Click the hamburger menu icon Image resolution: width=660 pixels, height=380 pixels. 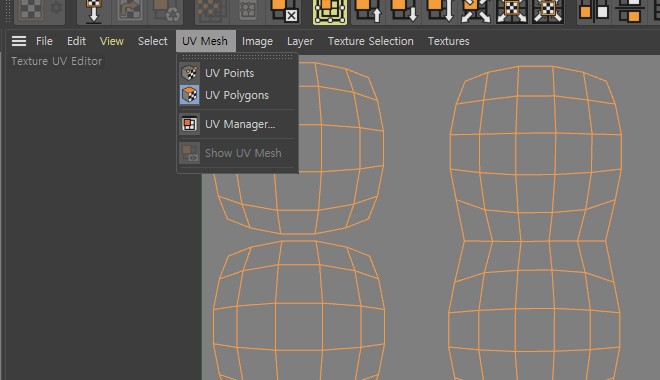19,41
